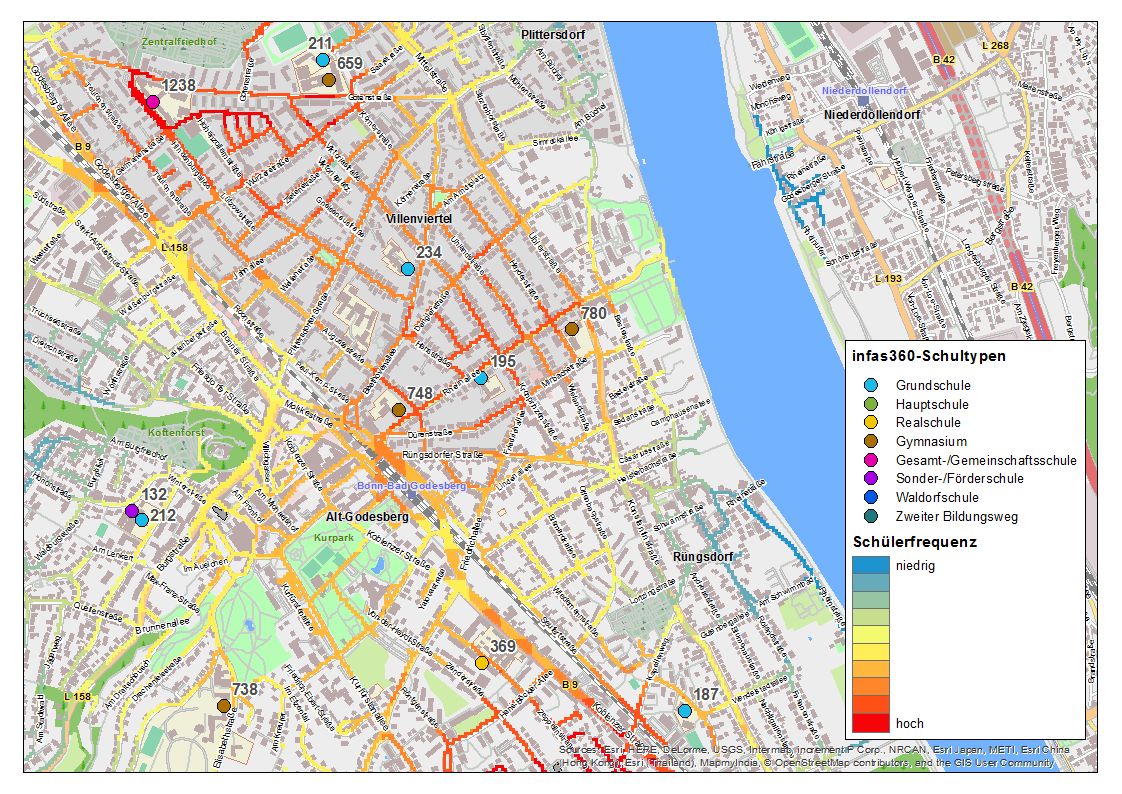The width and height of the screenshot is (1122, 794).
Task: Click the red 'hoch' frequency swatch
Action: 869,723
